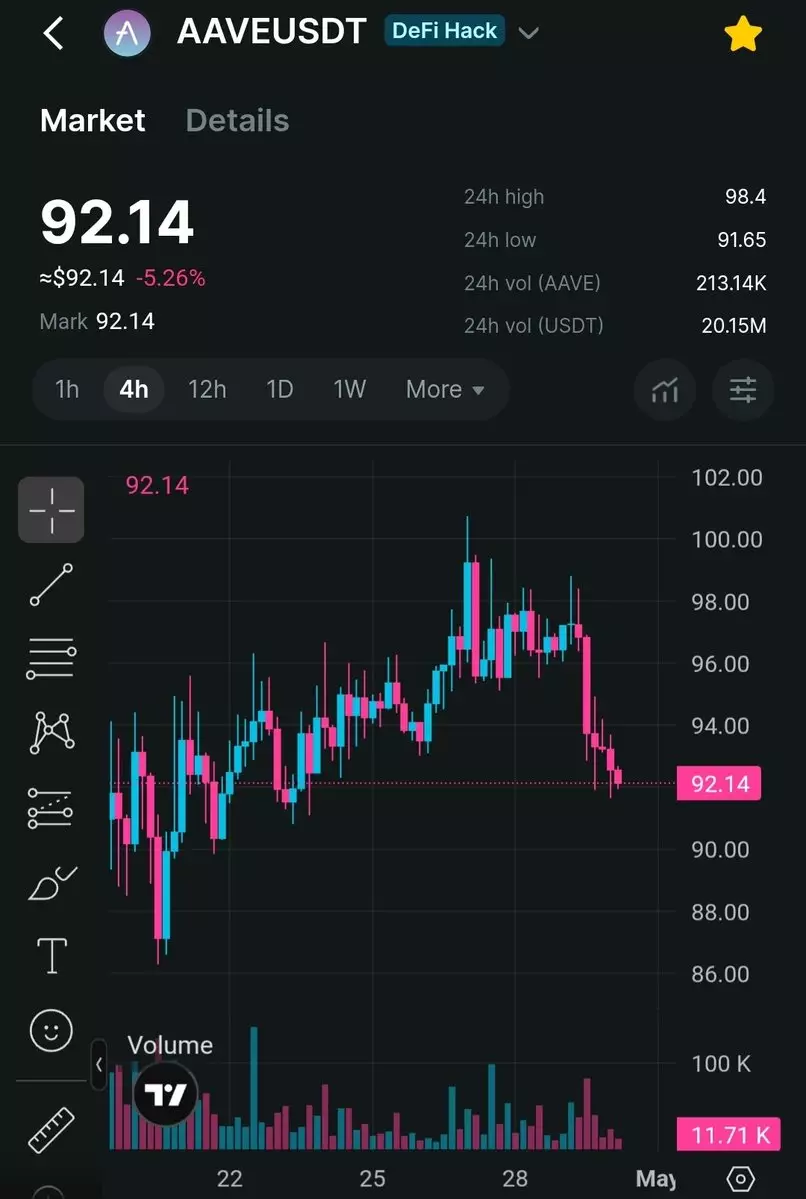The width and height of the screenshot is (806, 1199).
Task: Select the trend line drawing tool
Action: (x=51, y=584)
